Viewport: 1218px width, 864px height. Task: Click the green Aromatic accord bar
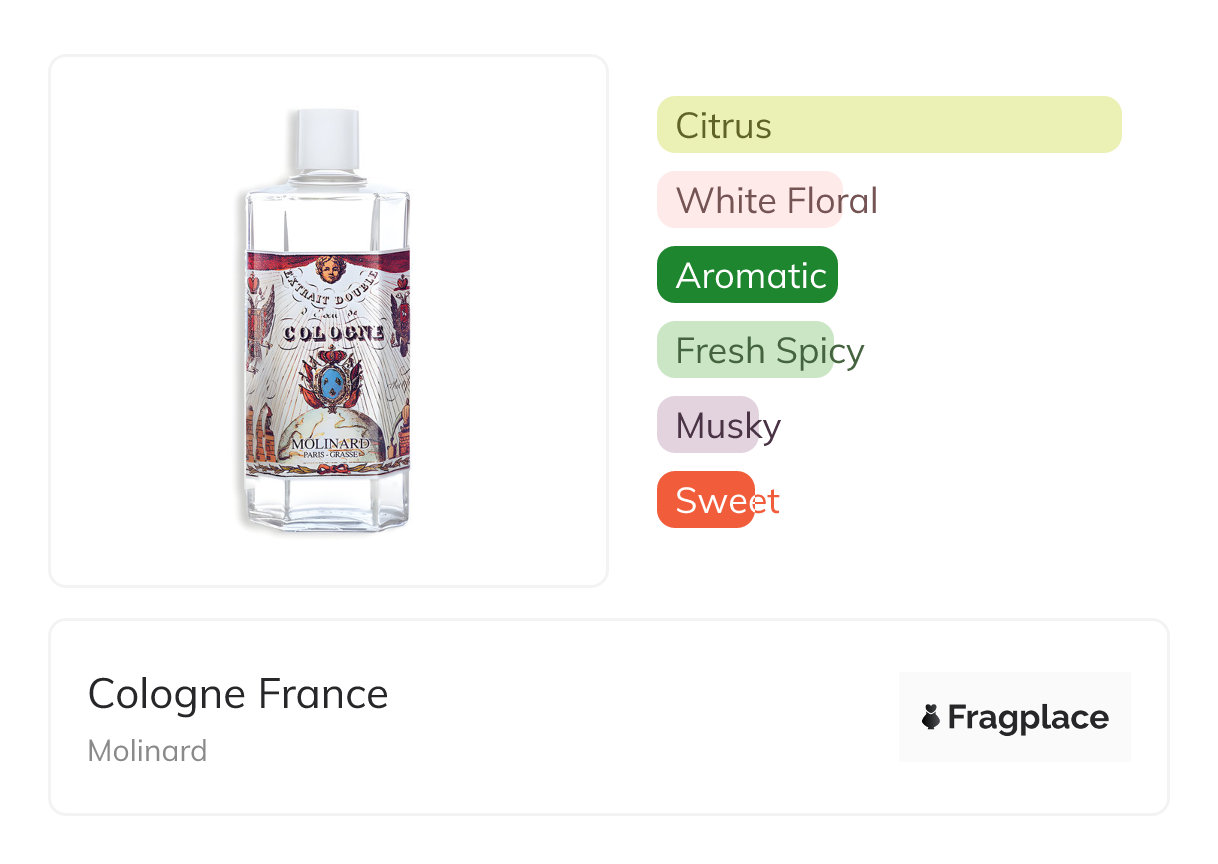pyautogui.click(x=747, y=275)
